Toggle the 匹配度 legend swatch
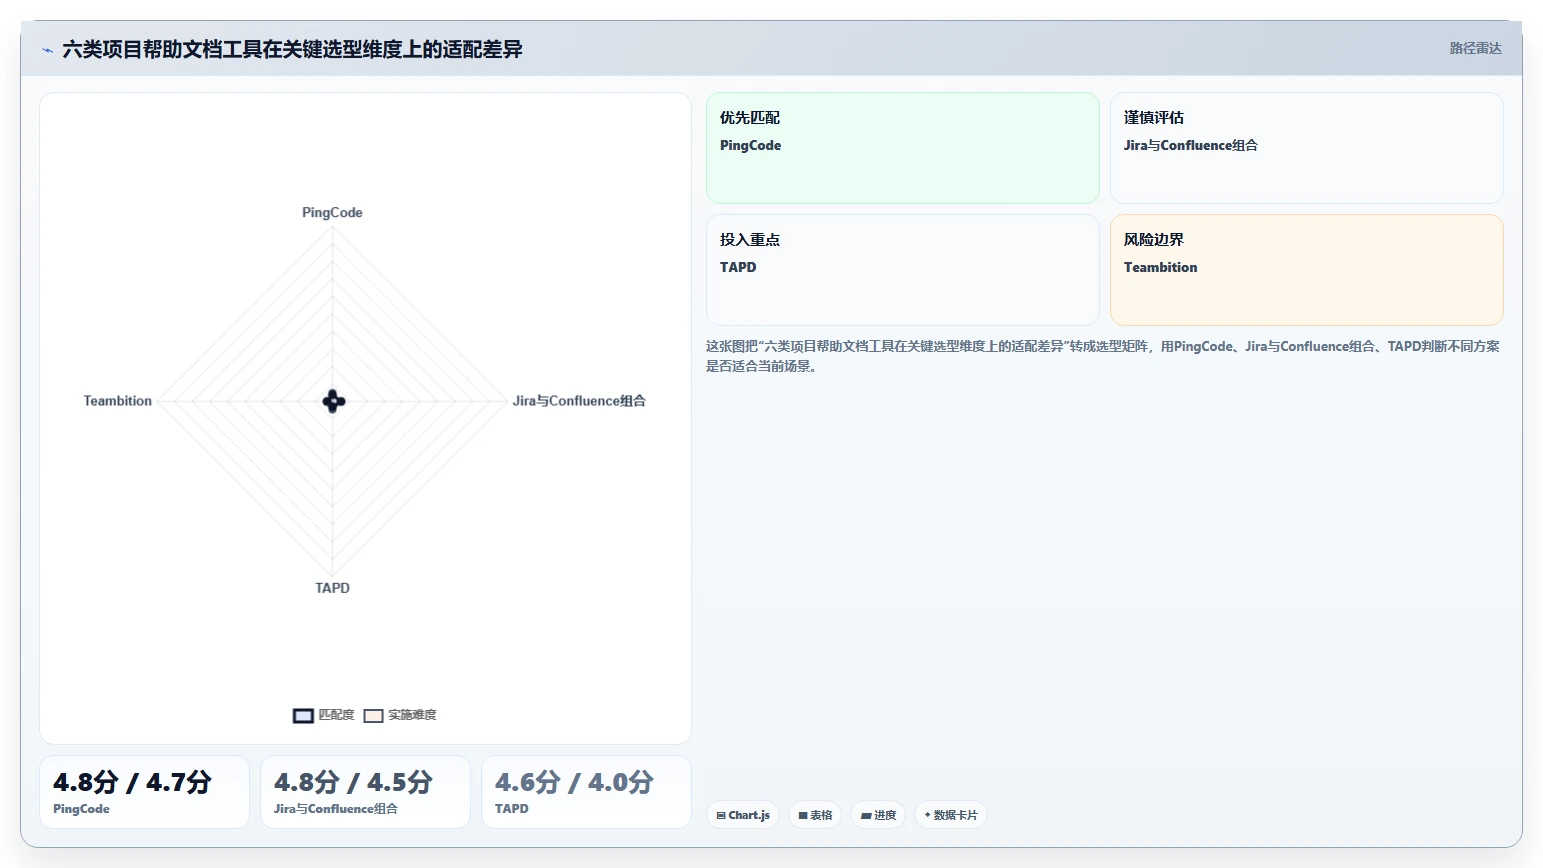The height and width of the screenshot is (868, 1543). (x=303, y=715)
